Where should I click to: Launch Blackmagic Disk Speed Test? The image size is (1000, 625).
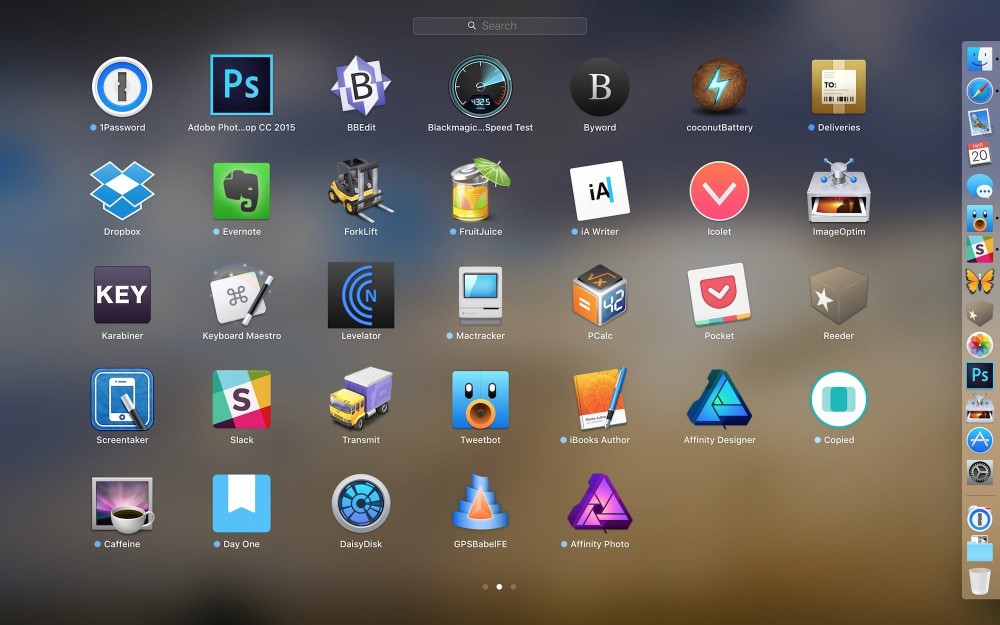(480, 87)
